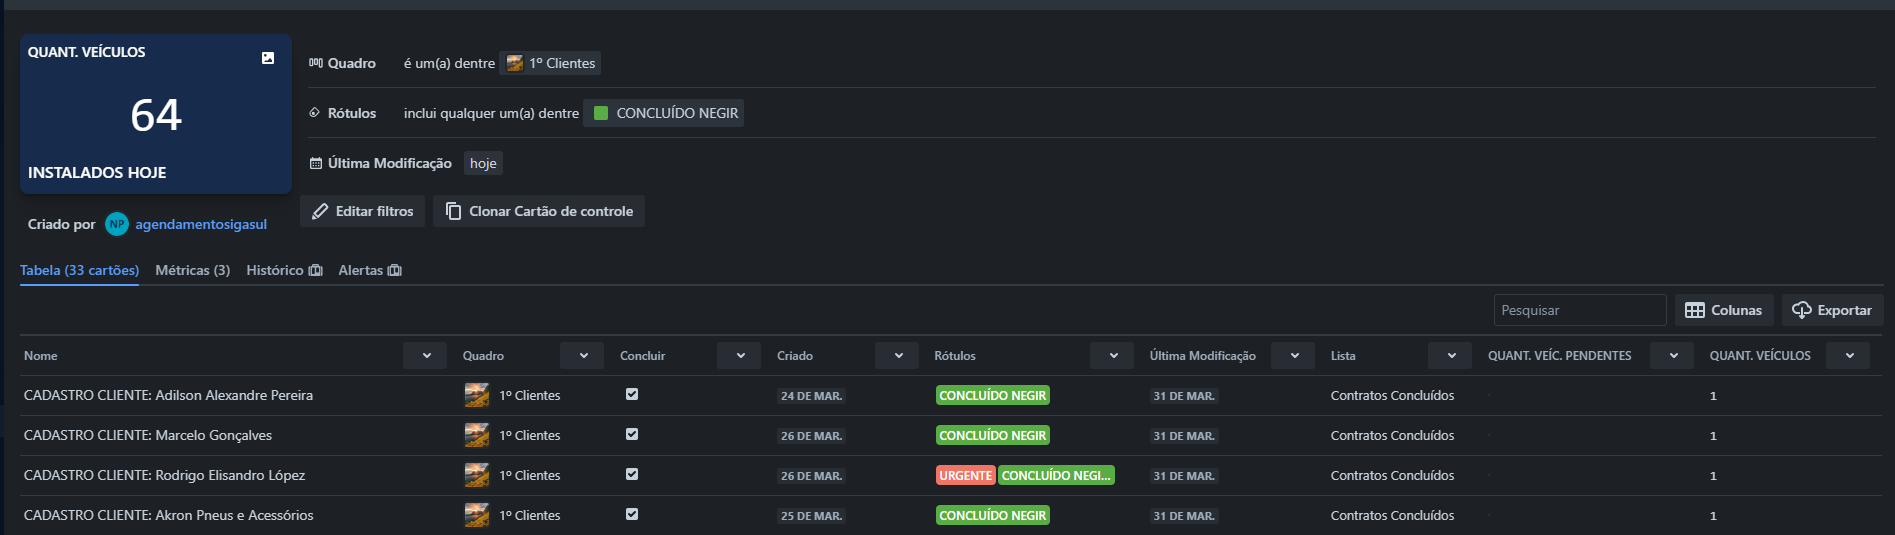Click the Rótulos tag icon

(x=315, y=113)
